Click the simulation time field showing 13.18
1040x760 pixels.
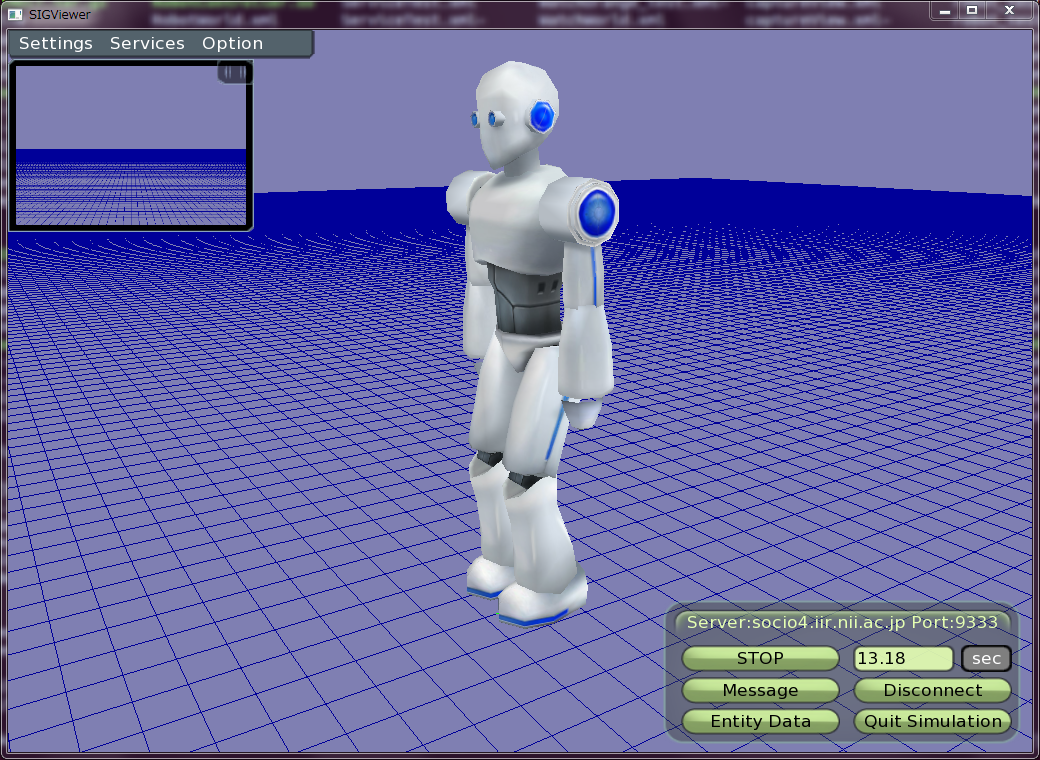coord(903,658)
